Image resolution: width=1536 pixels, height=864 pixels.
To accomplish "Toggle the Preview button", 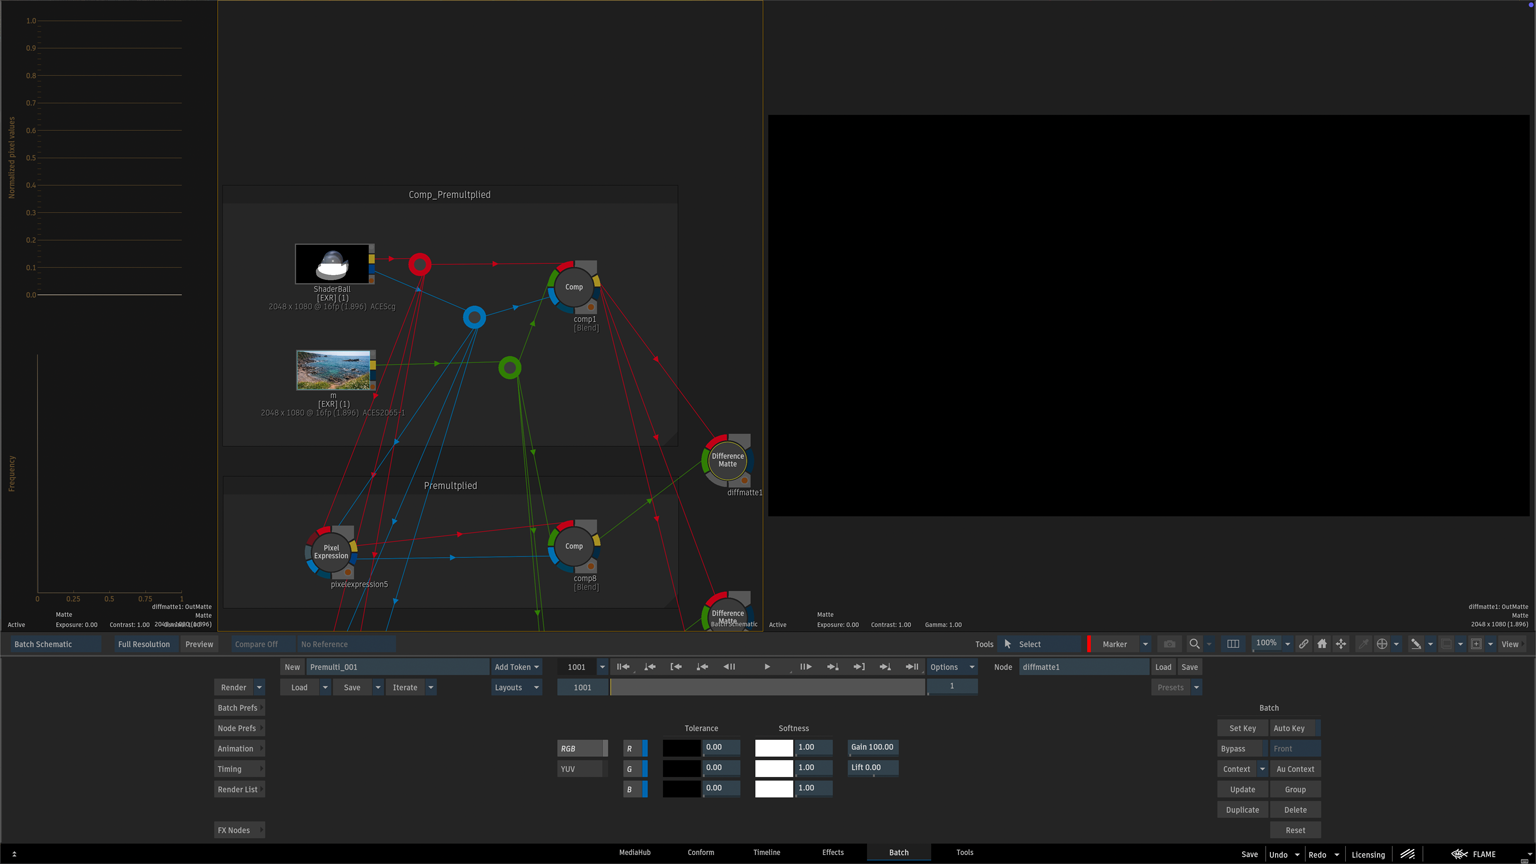I will point(199,644).
